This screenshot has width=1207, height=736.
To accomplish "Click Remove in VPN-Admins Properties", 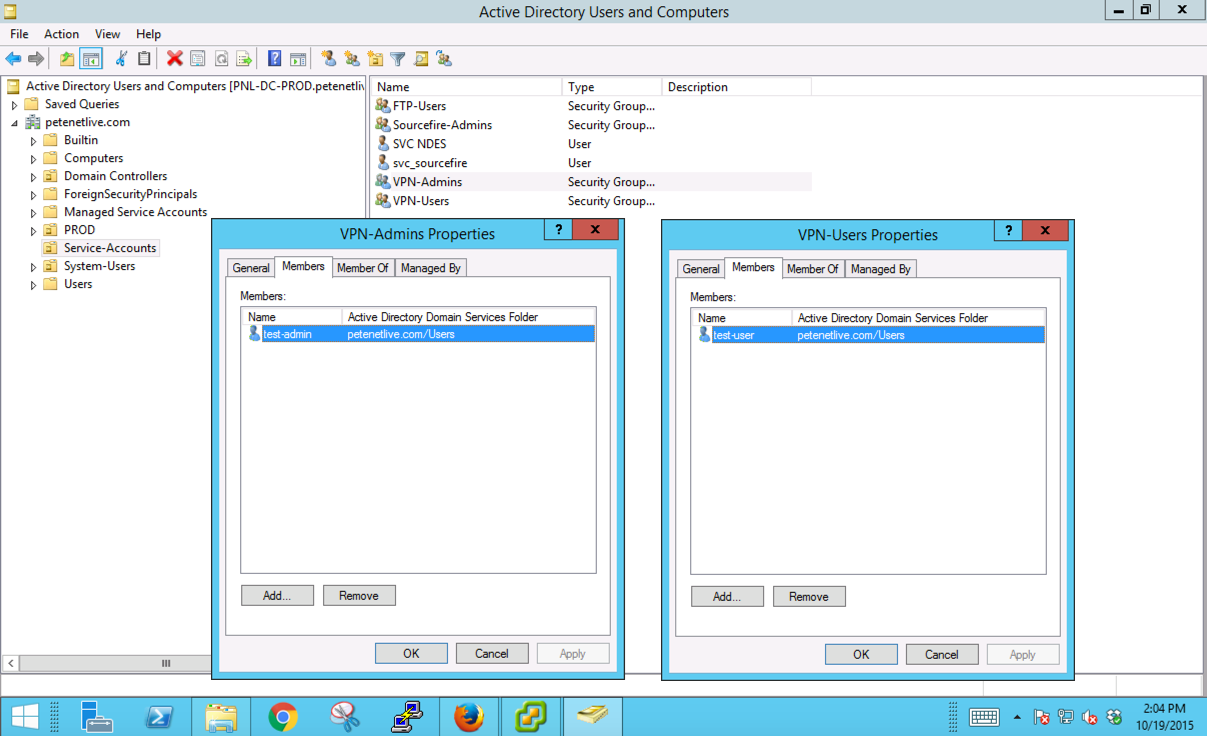I will point(359,595).
